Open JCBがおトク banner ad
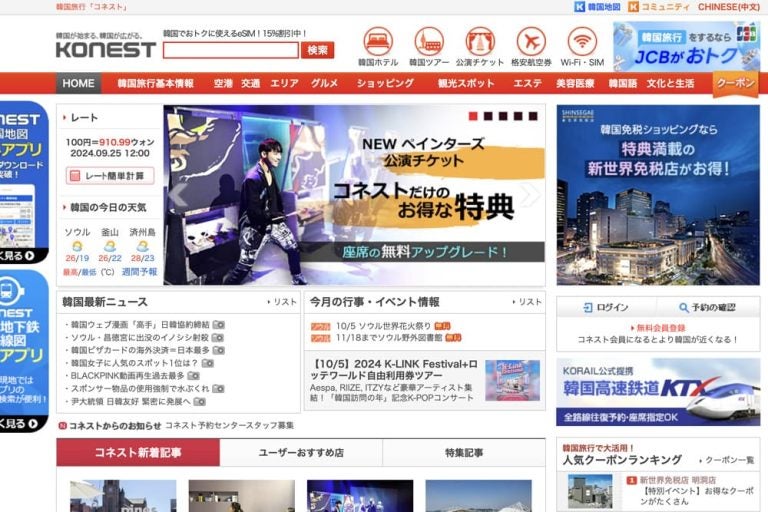Image resolution: width=768 pixels, height=512 pixels. click(686, 47)
